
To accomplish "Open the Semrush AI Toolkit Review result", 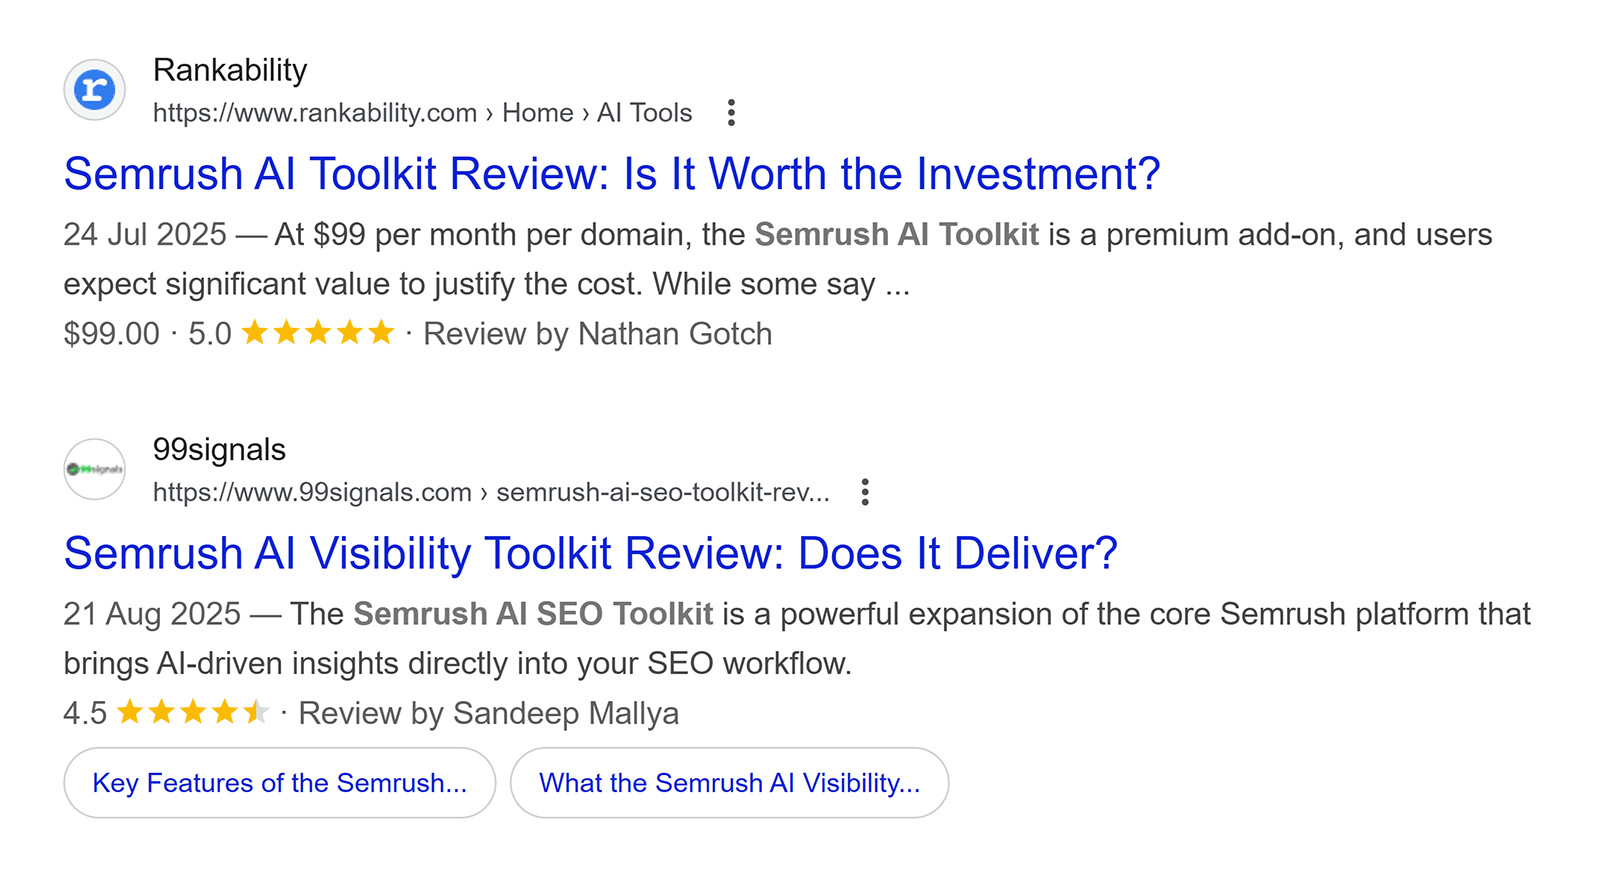I will tap(611, 173).
